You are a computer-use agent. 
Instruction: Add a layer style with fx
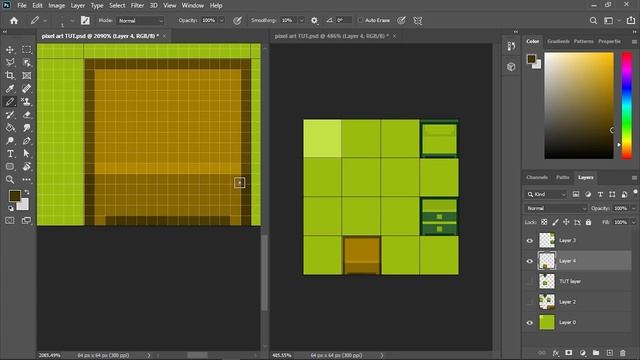coord(556,353)
